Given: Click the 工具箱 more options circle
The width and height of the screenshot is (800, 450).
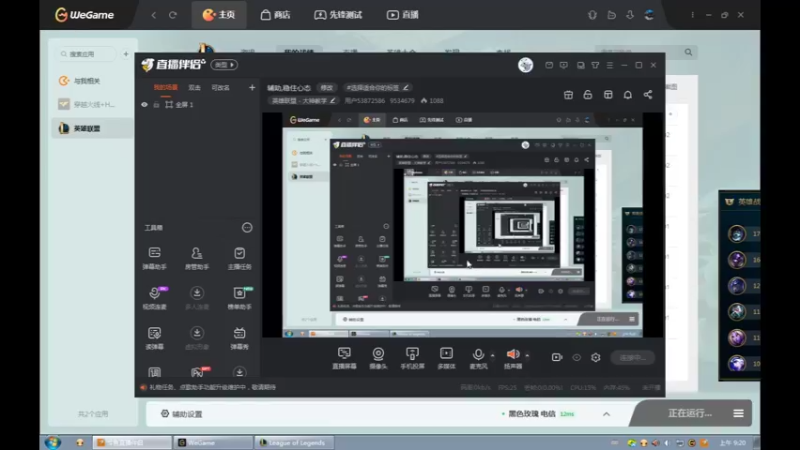Looking at the screenshot, I should 247,228.
